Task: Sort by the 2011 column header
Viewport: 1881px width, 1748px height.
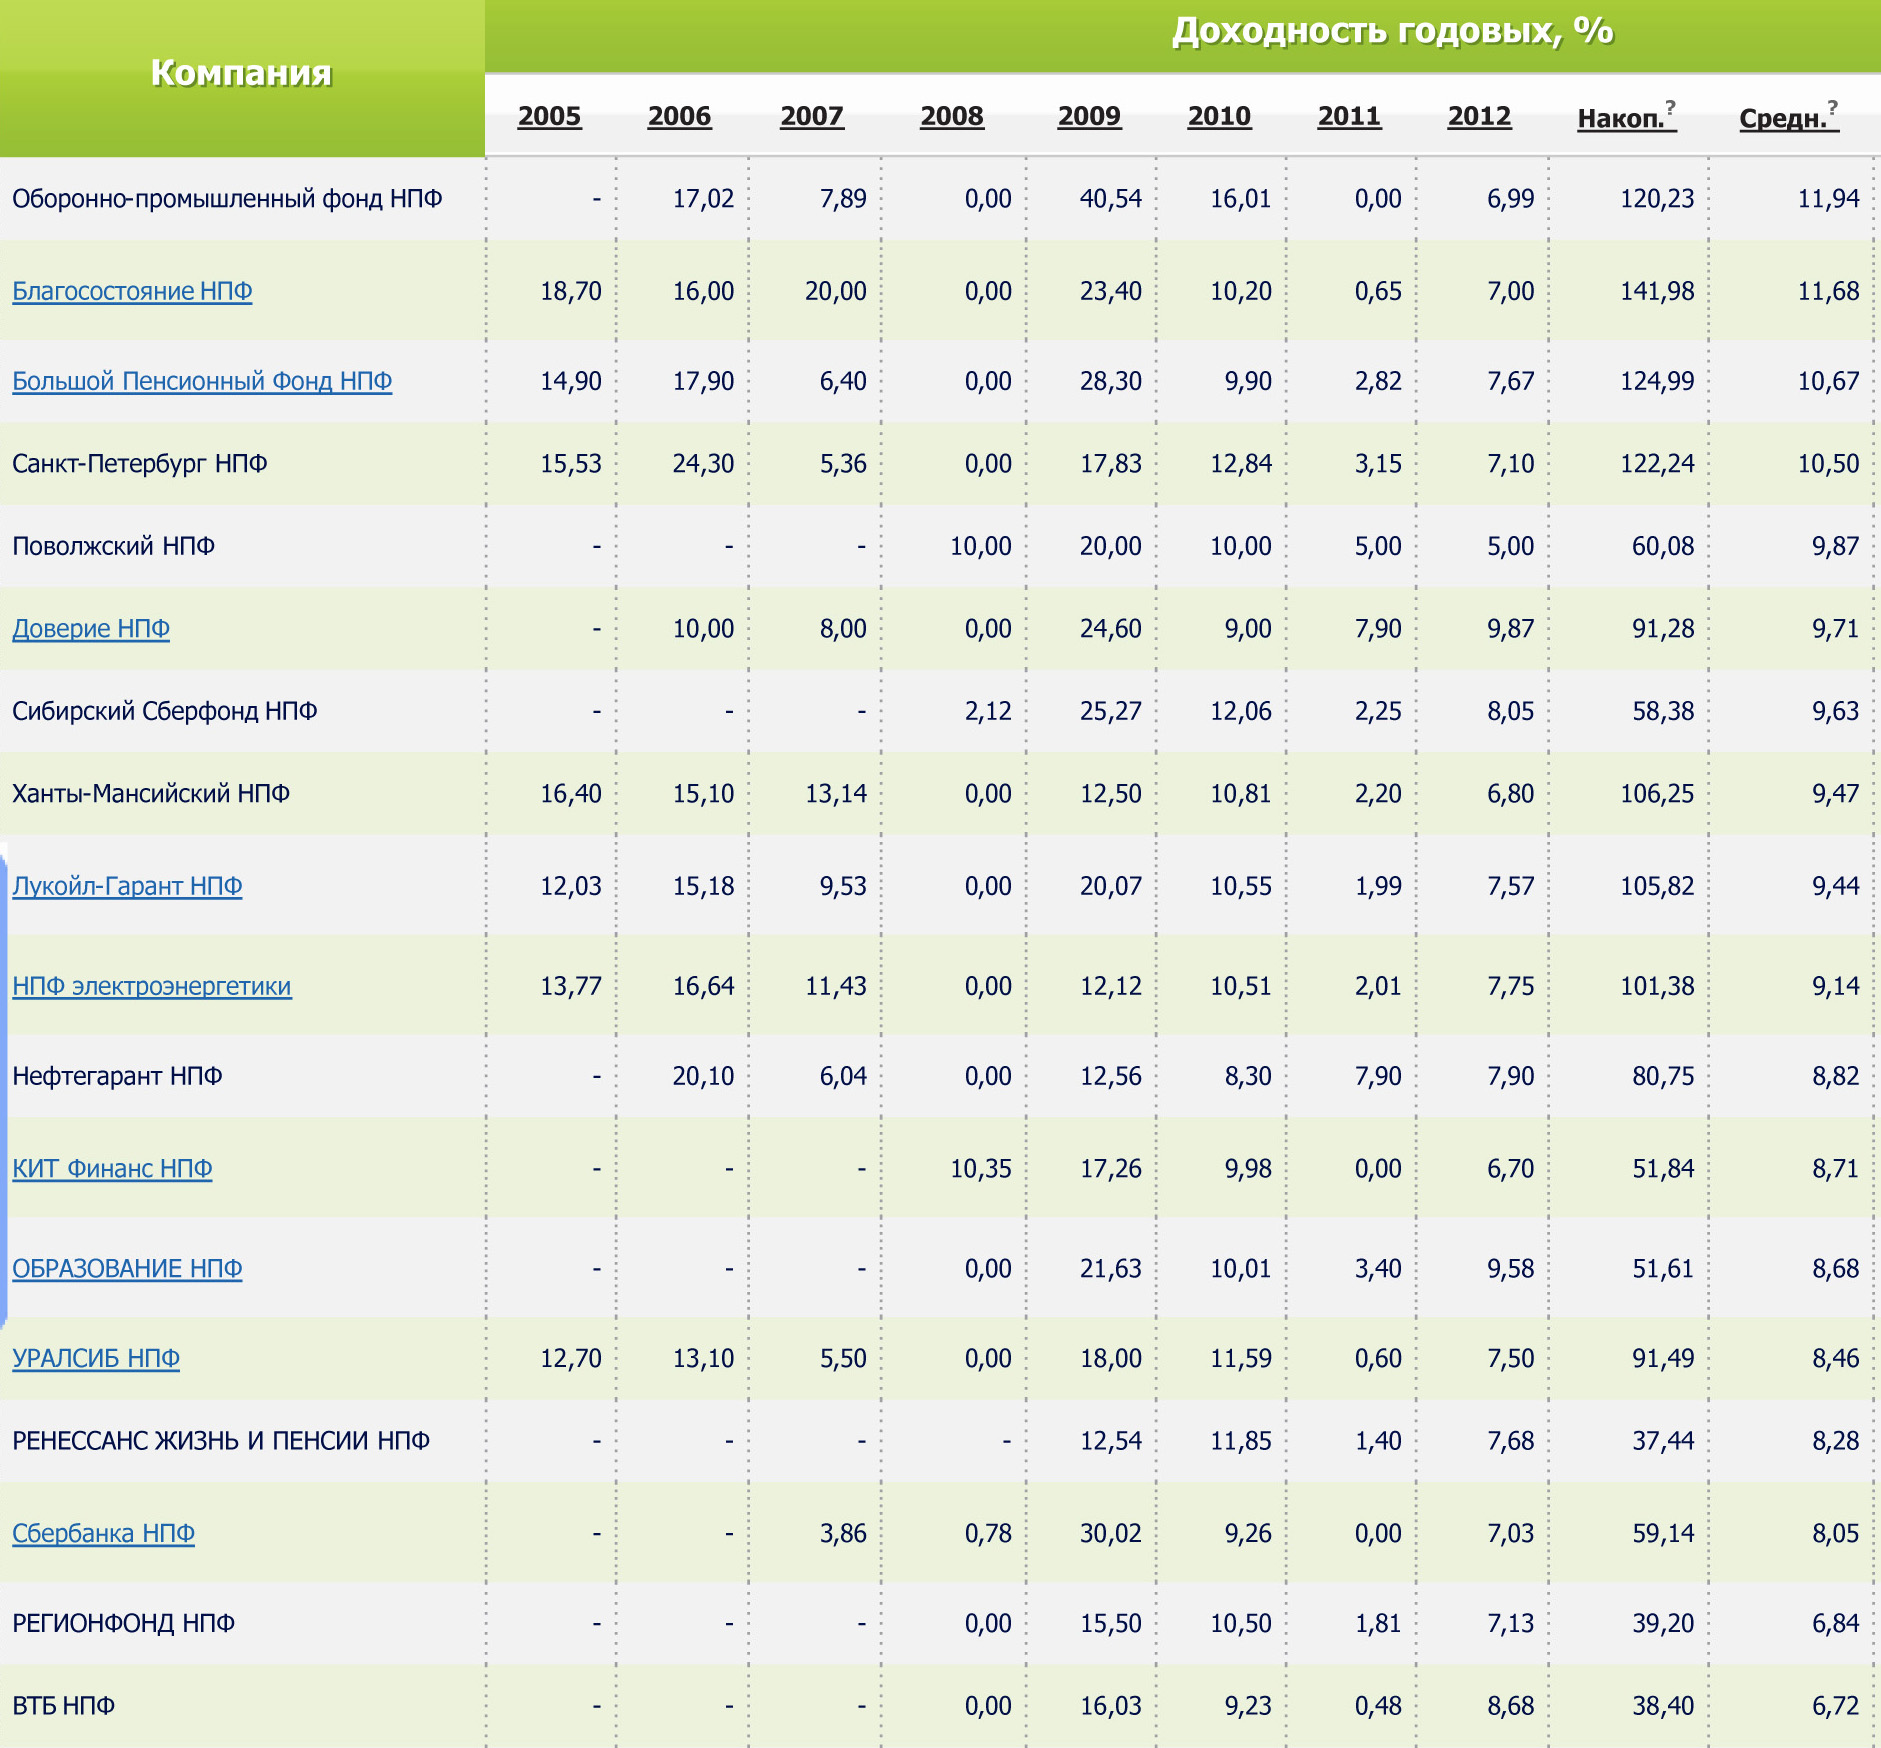Action: pyautogui.click(x=1349, y=116)
